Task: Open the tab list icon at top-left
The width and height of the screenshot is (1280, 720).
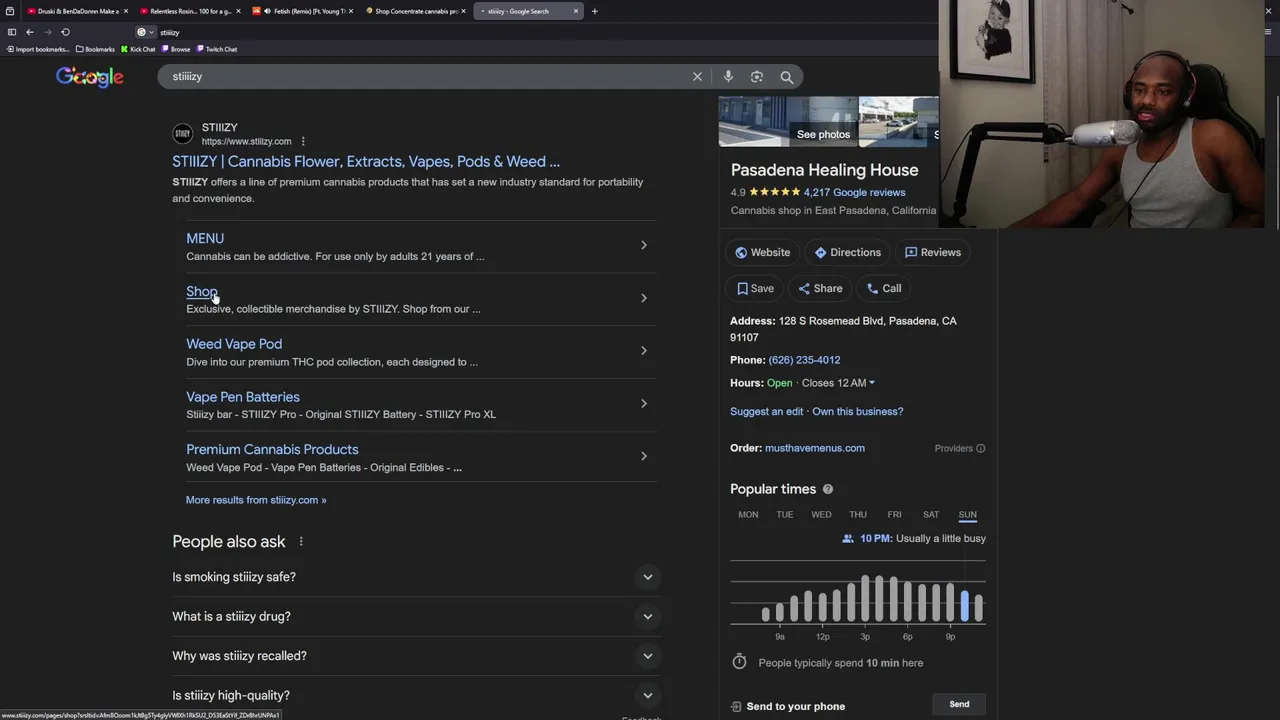Action: click(10, 11)
